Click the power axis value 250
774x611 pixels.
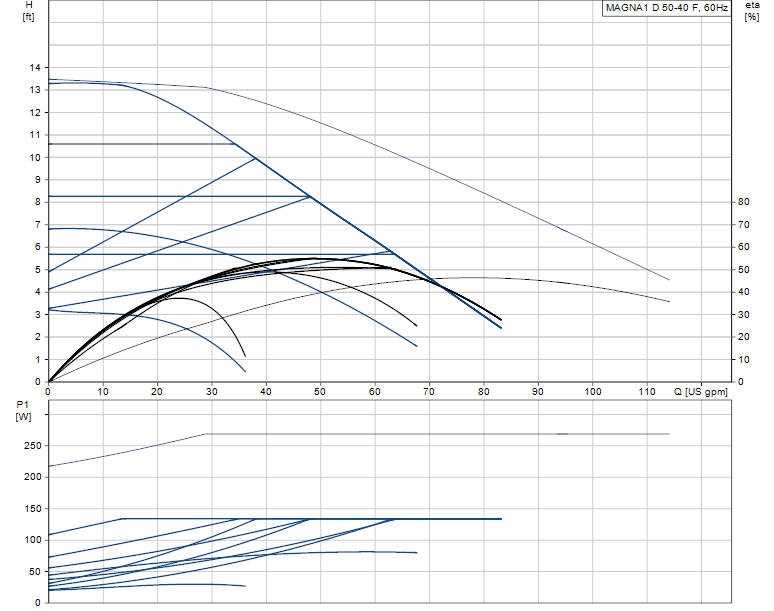coord(33,446)
